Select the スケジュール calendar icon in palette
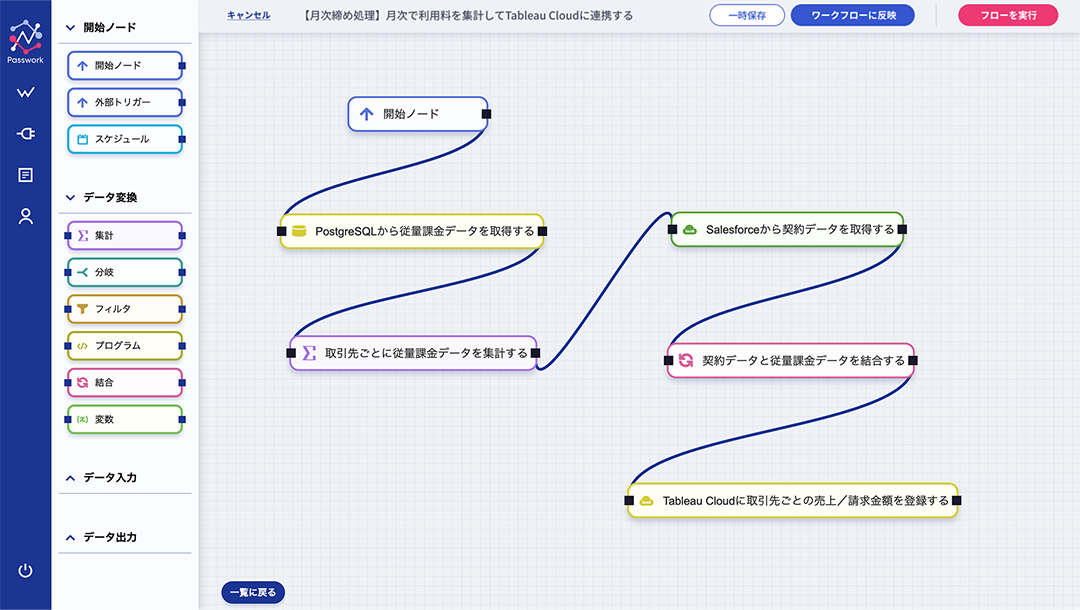The image size is (1080, 610). click(83, 139)
